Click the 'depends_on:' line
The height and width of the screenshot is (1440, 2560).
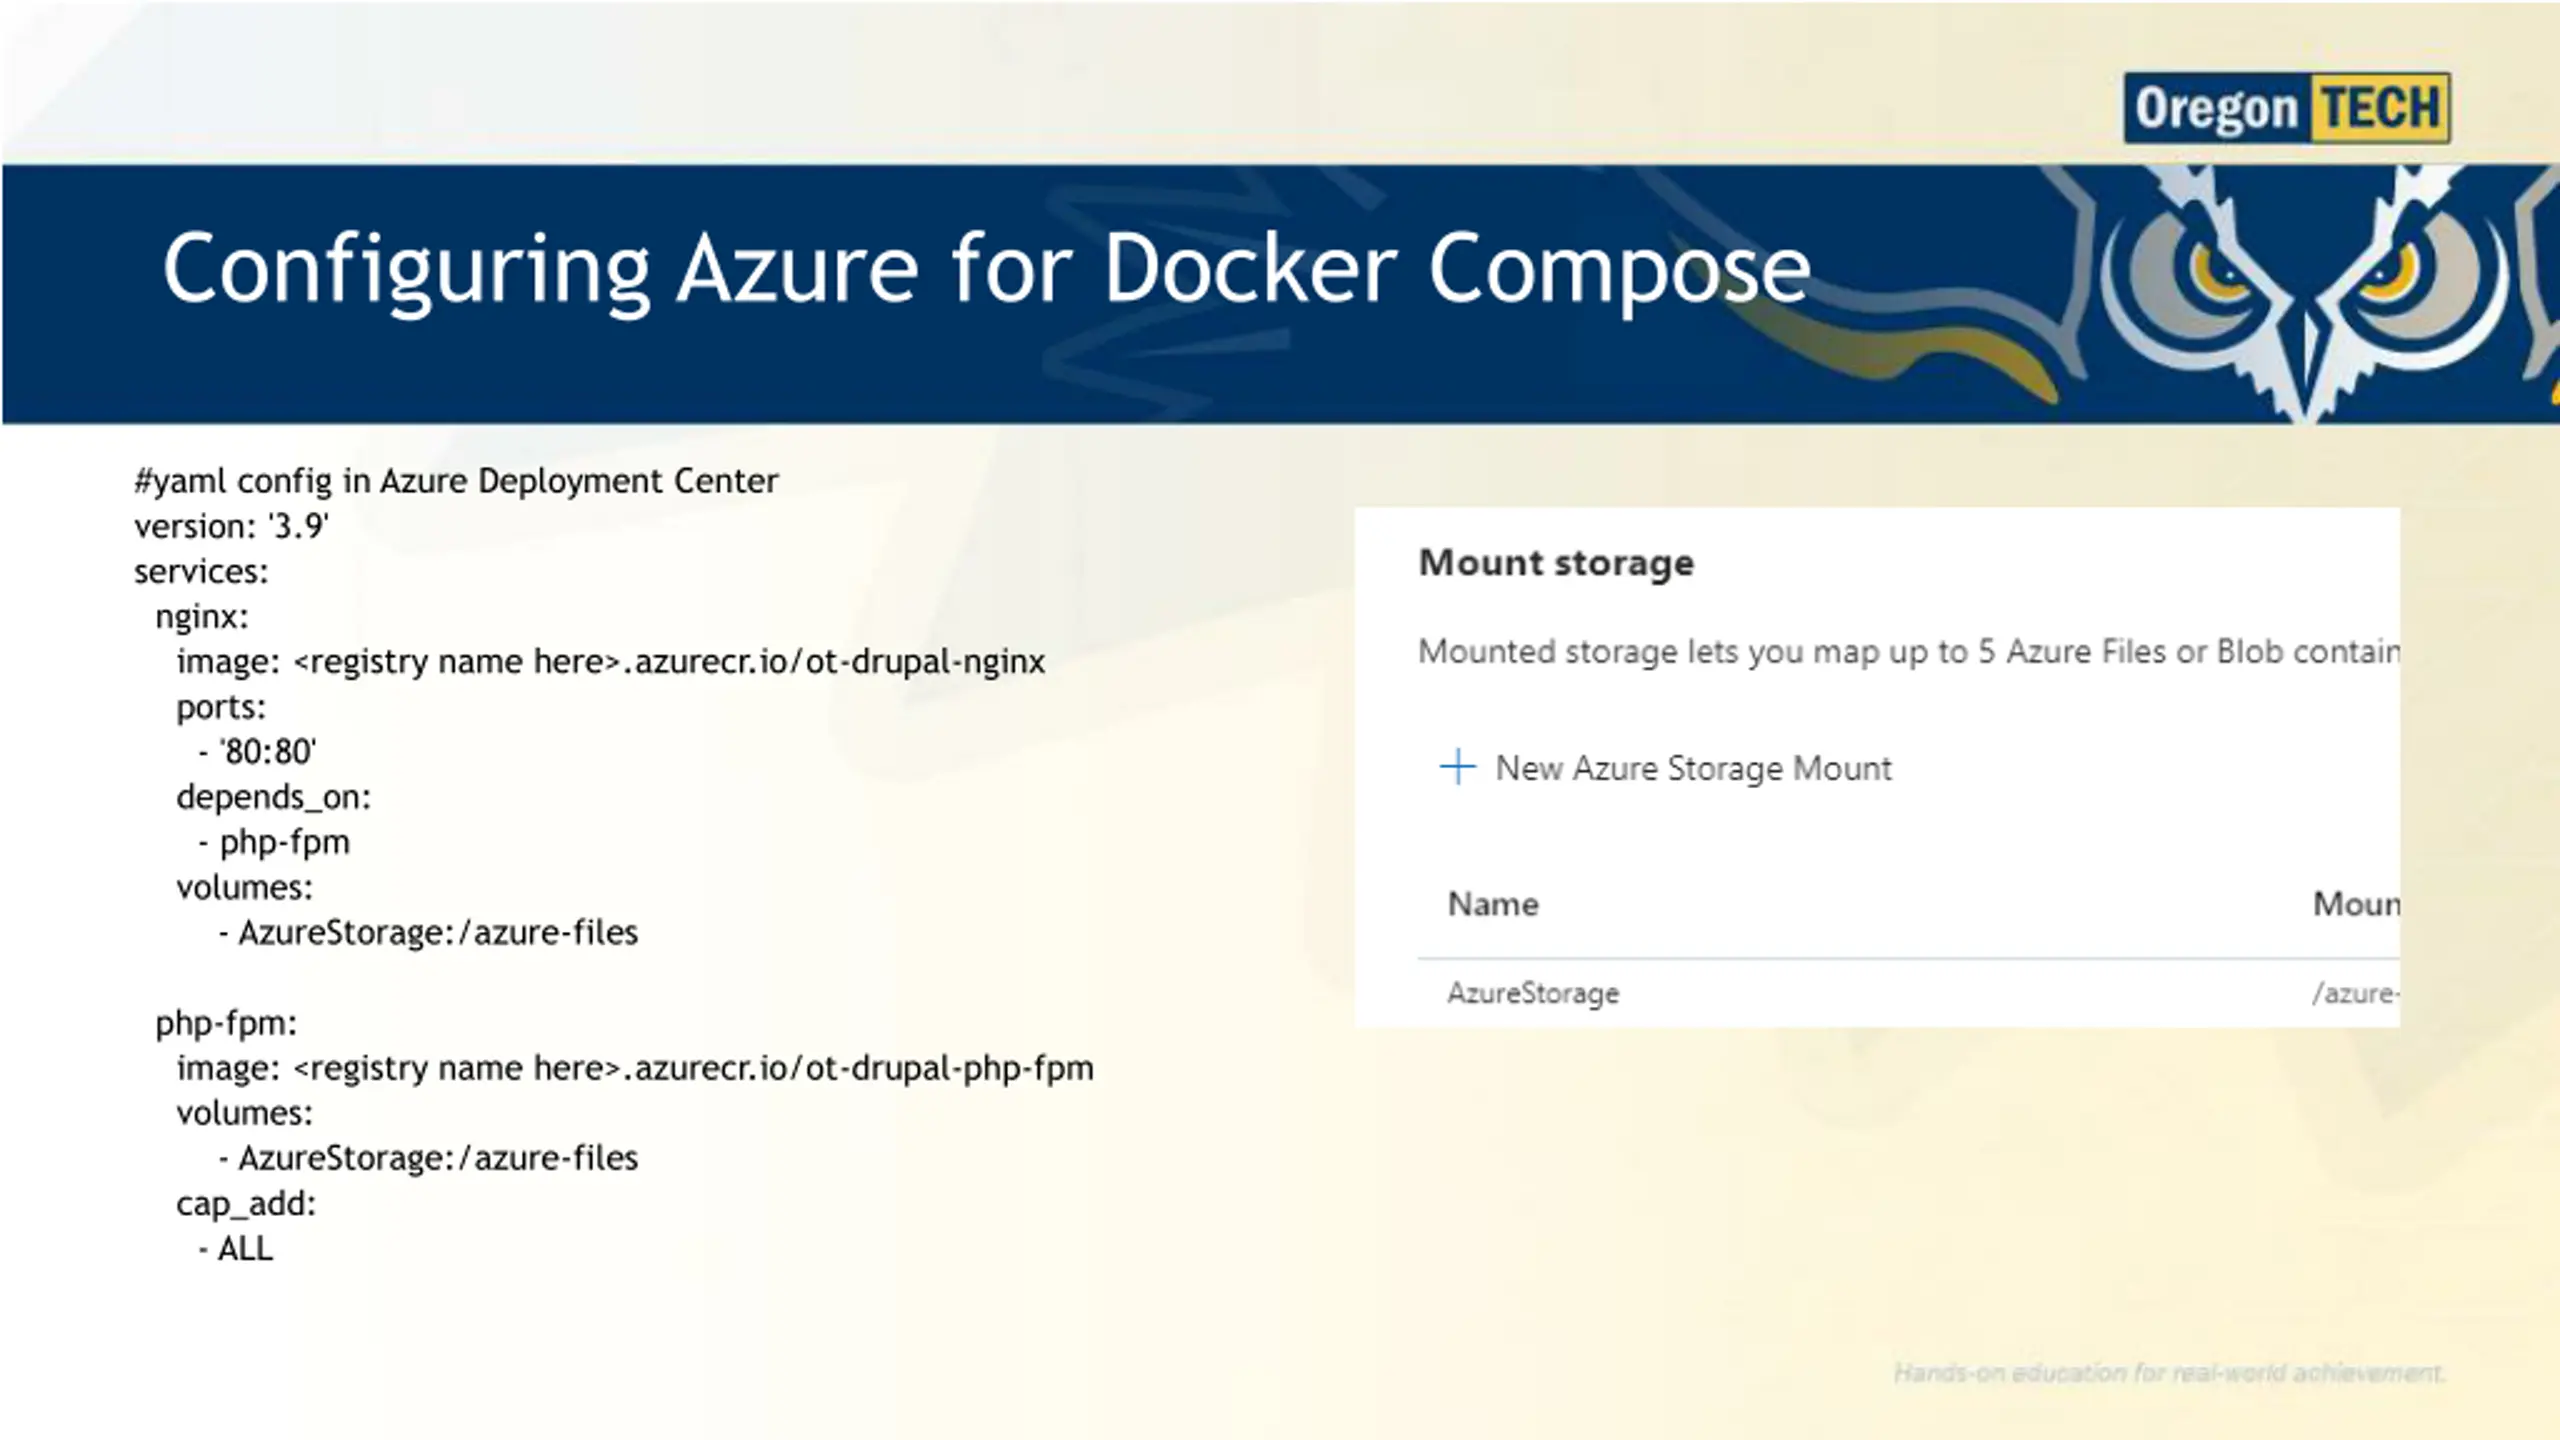[273, 797]
